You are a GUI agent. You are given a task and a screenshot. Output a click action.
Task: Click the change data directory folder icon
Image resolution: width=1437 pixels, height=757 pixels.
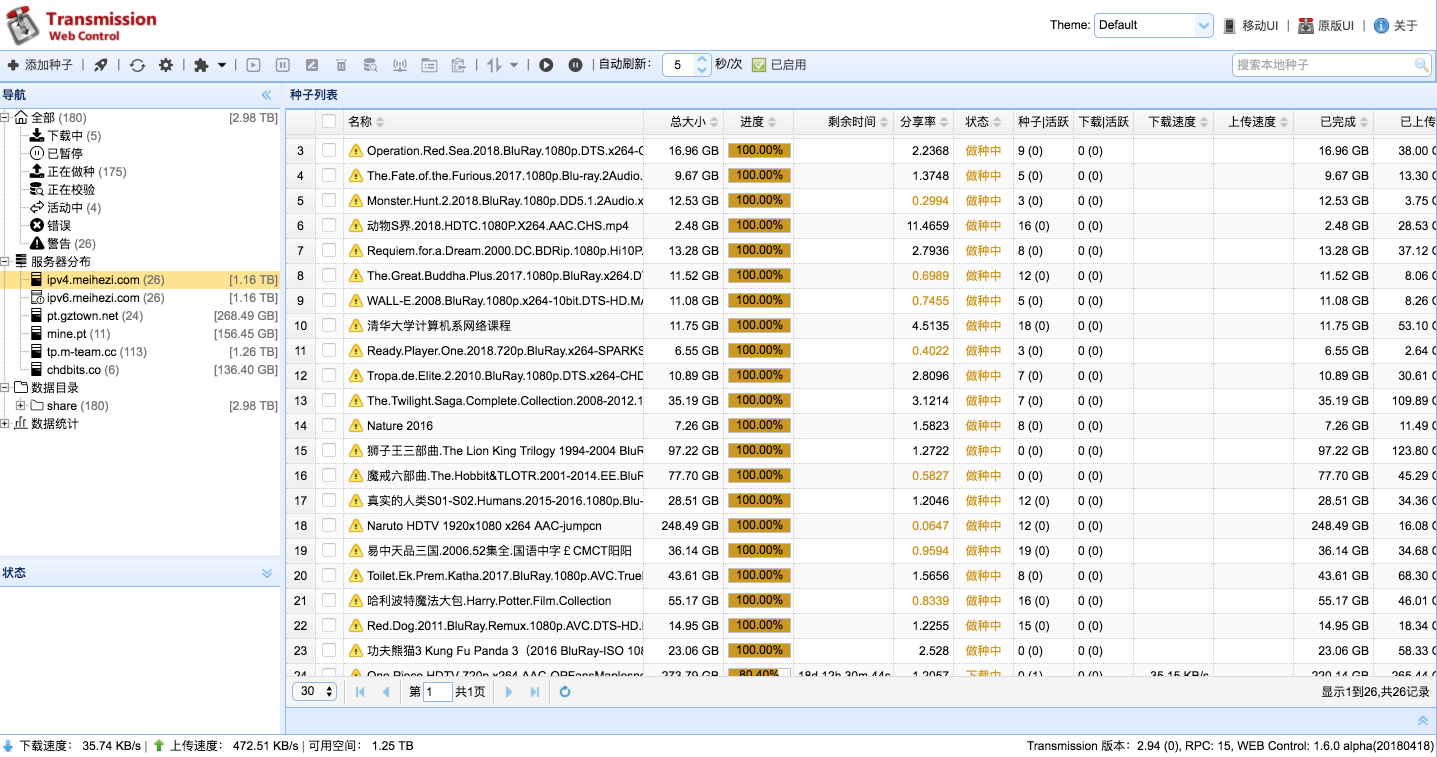click(x=429, y=65)
